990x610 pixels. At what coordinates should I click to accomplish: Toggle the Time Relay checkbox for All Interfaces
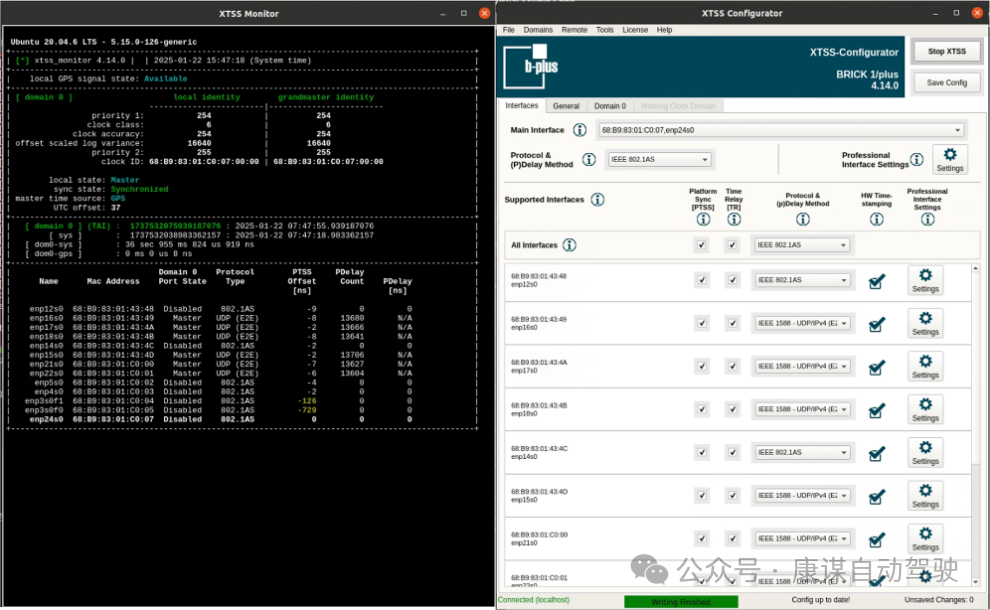click(x=732, y=245)
